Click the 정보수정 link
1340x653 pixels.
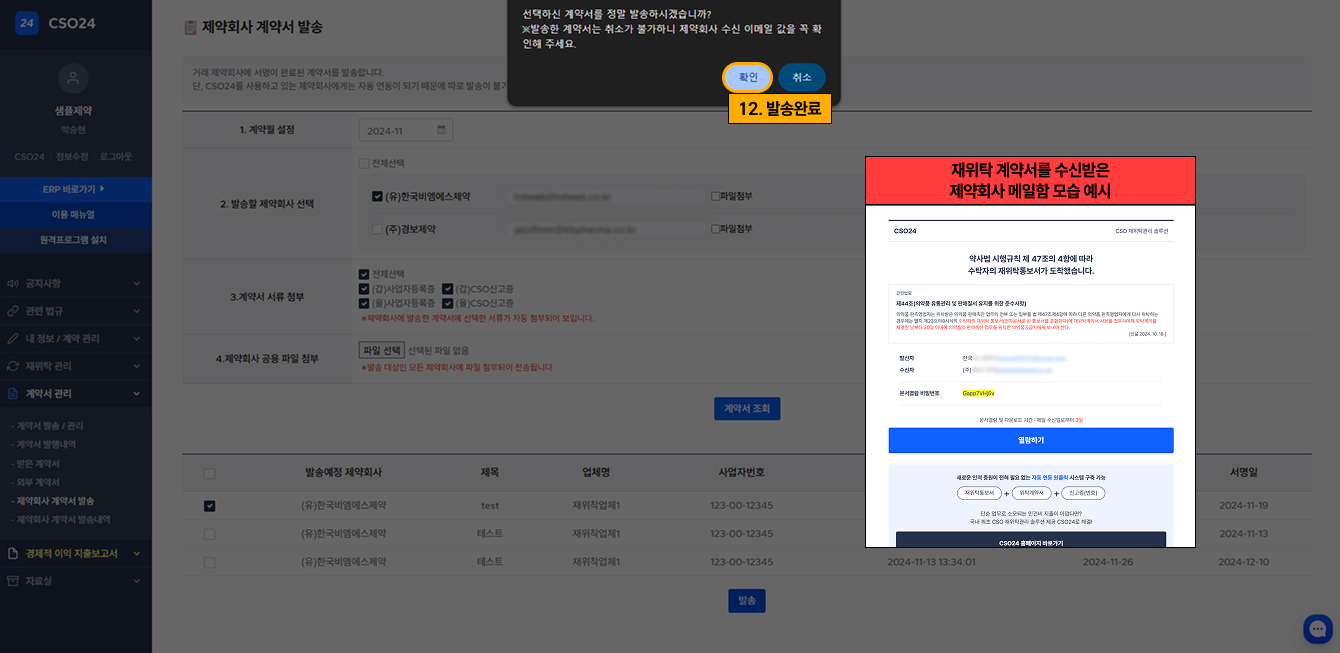coord(71,157)
